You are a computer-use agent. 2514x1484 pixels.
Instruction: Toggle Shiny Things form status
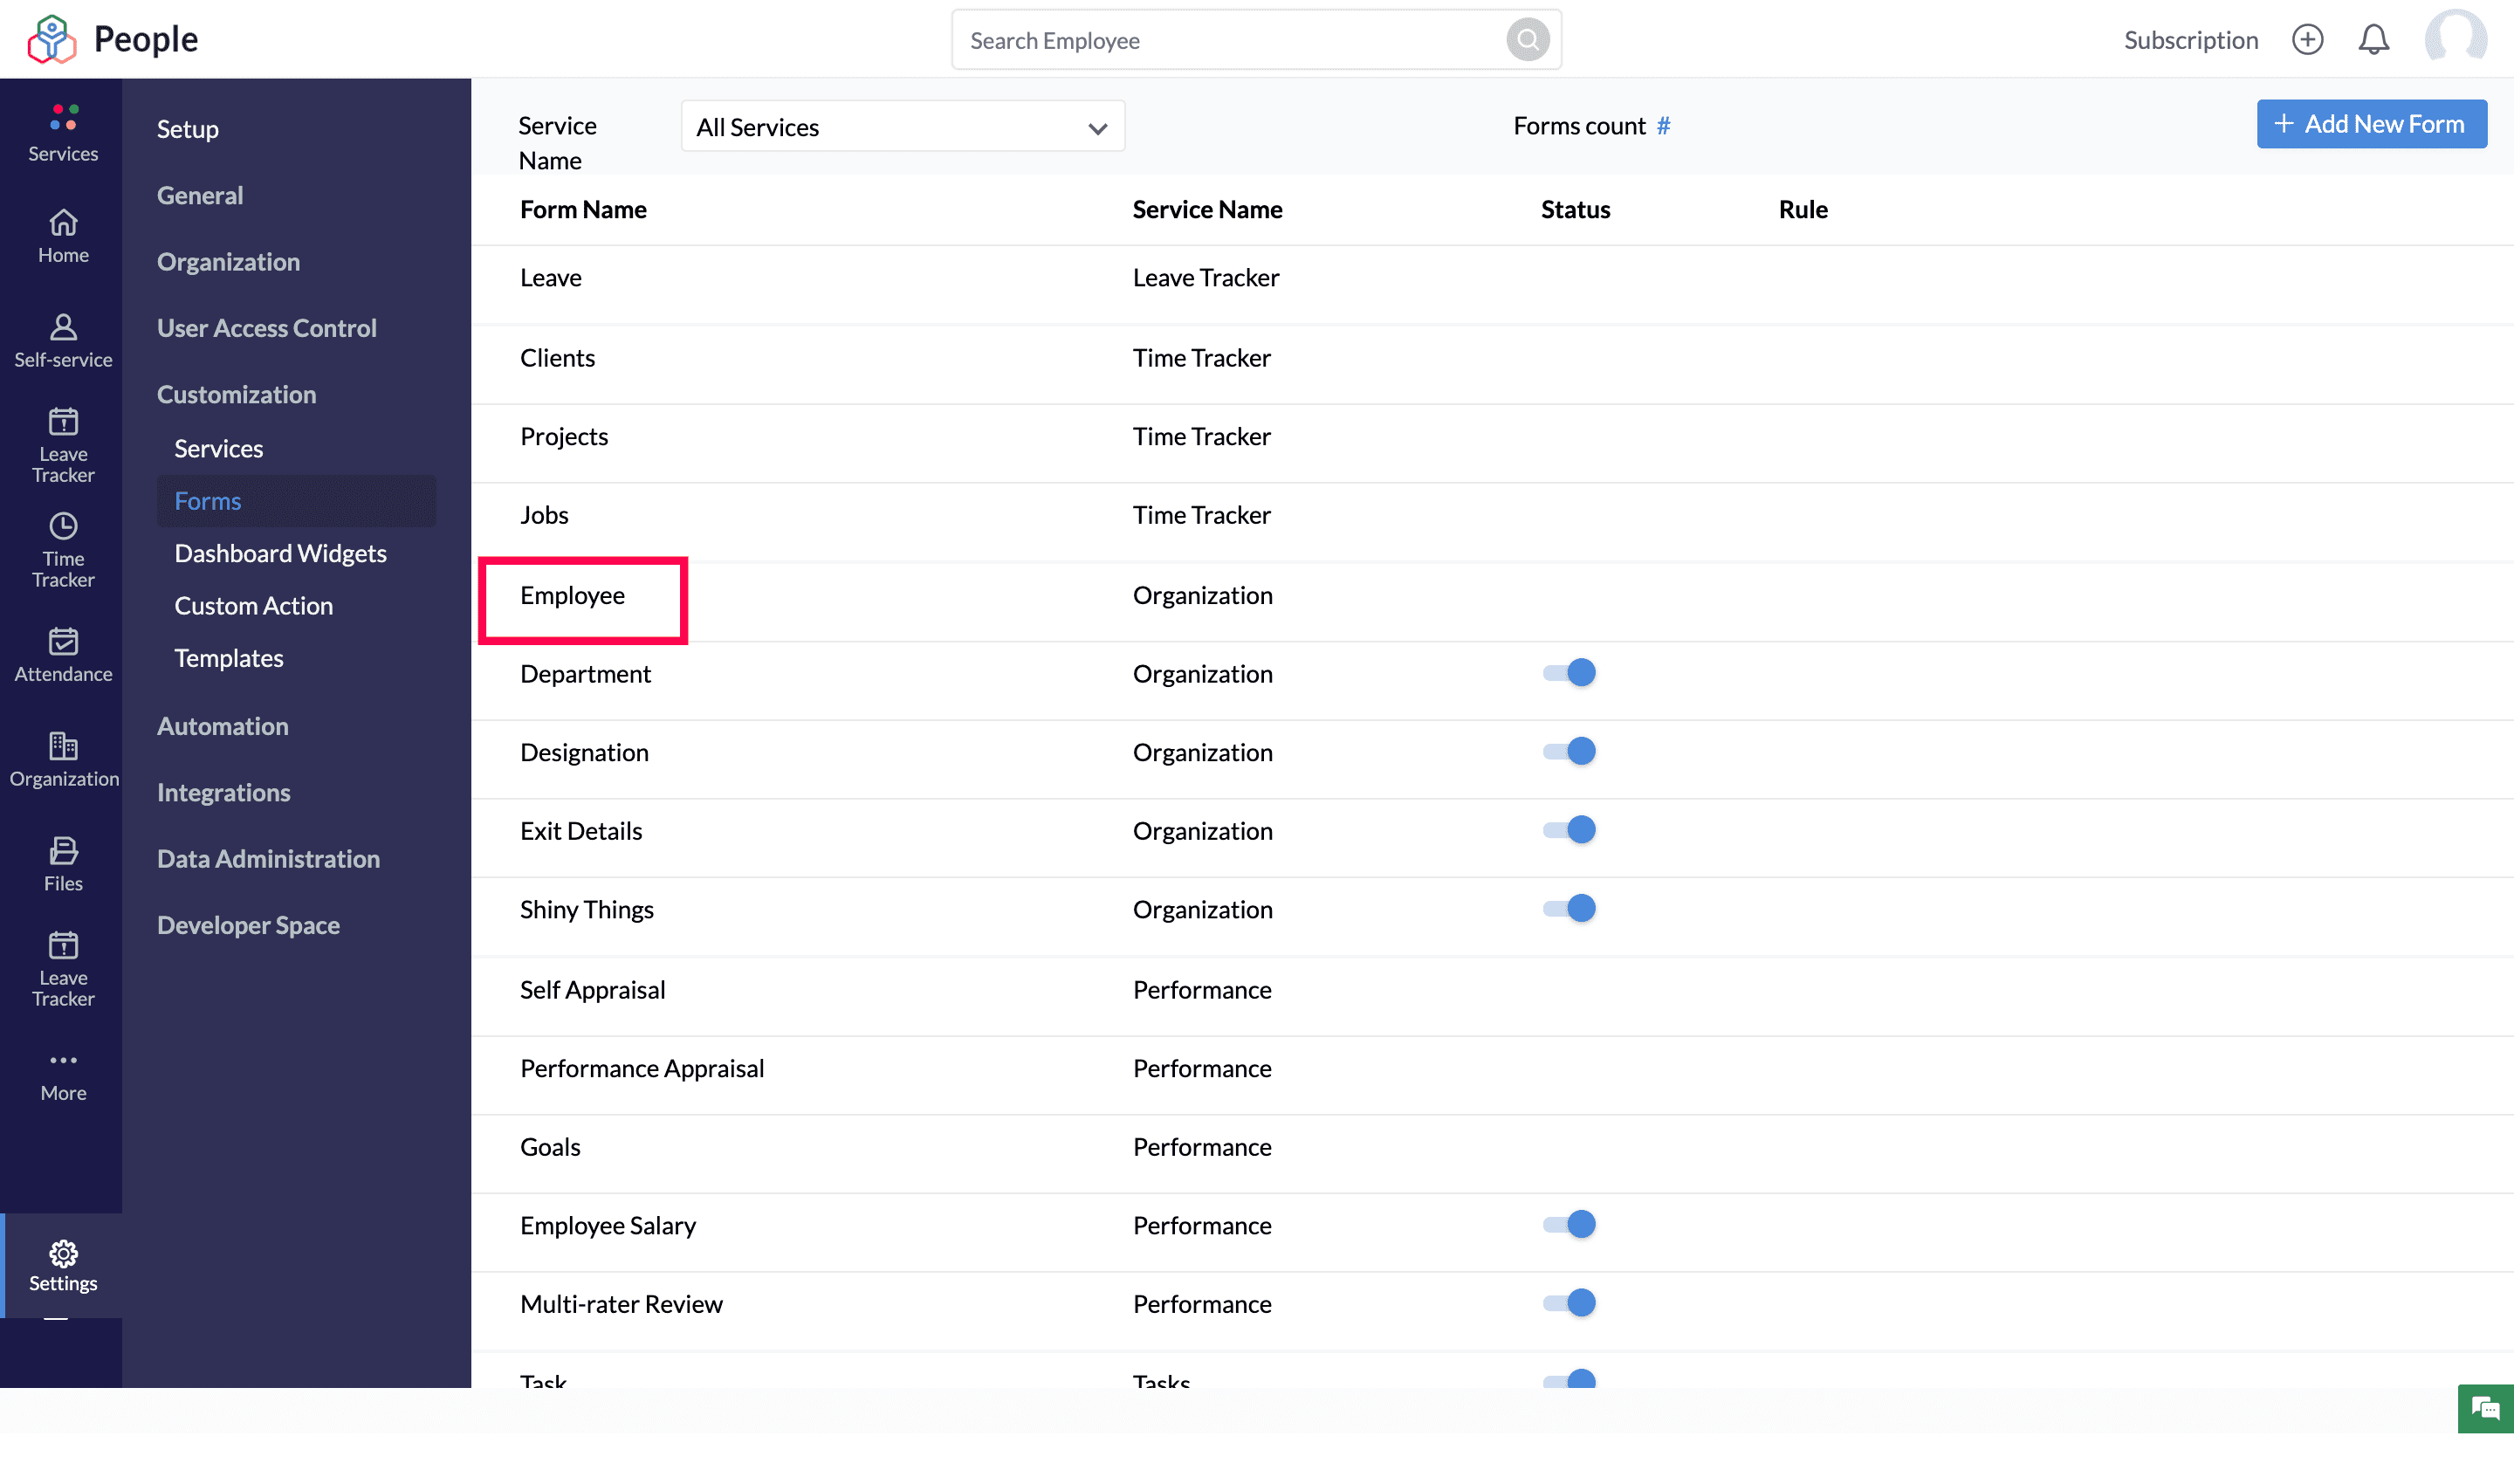tap(1569, 908)
